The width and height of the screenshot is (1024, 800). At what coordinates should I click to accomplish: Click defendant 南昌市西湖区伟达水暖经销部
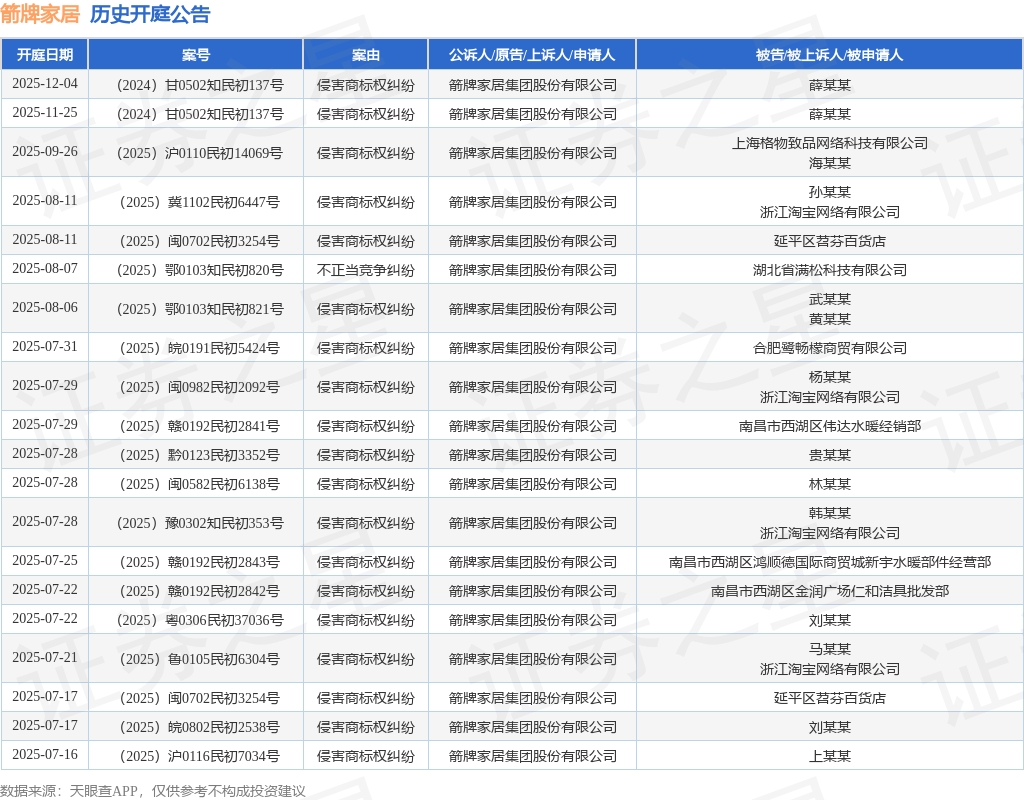point(829,426)
